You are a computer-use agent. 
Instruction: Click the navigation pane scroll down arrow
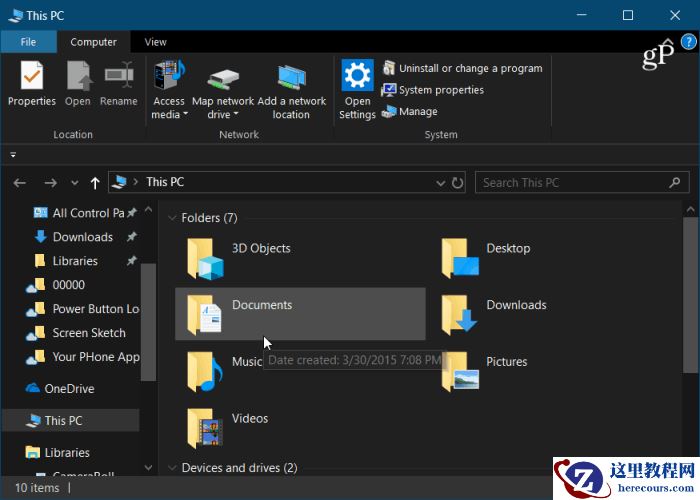pos(149,467)
